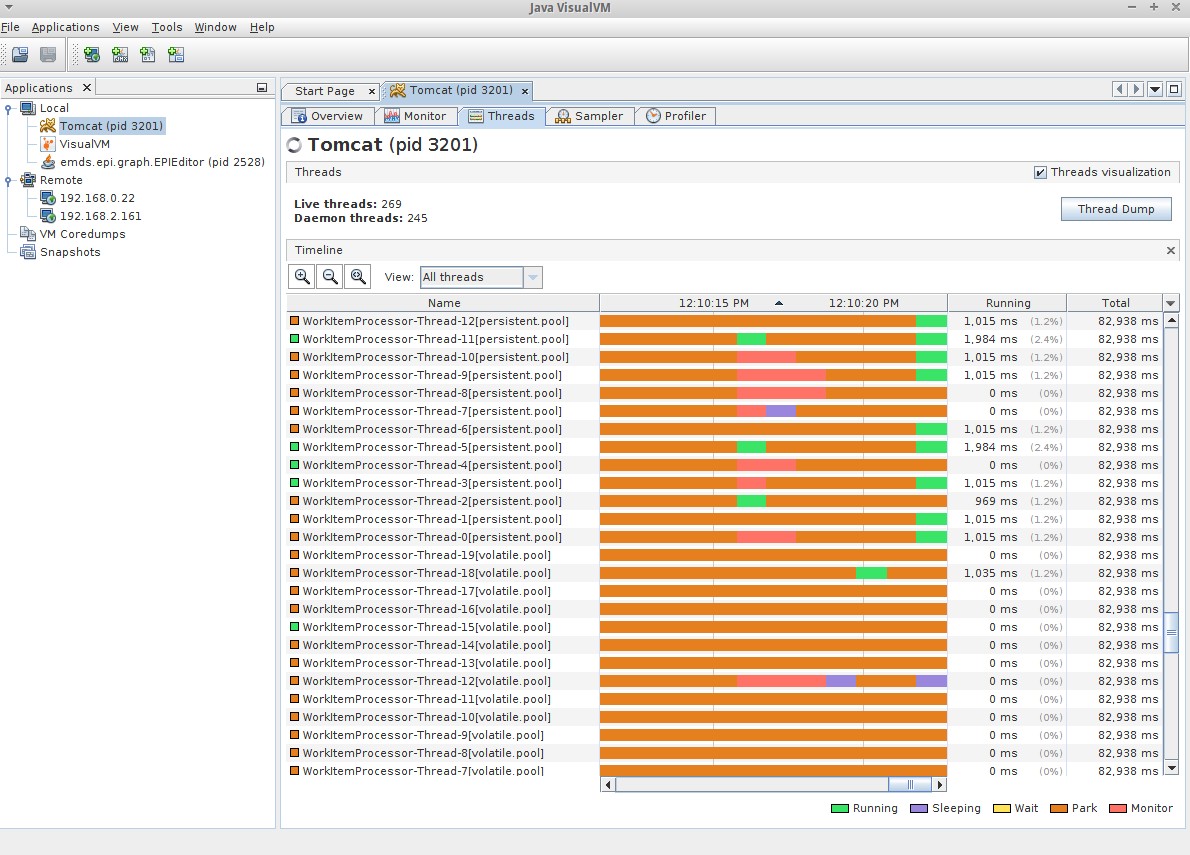Switch to the Start Page tab

click(325, 91)
